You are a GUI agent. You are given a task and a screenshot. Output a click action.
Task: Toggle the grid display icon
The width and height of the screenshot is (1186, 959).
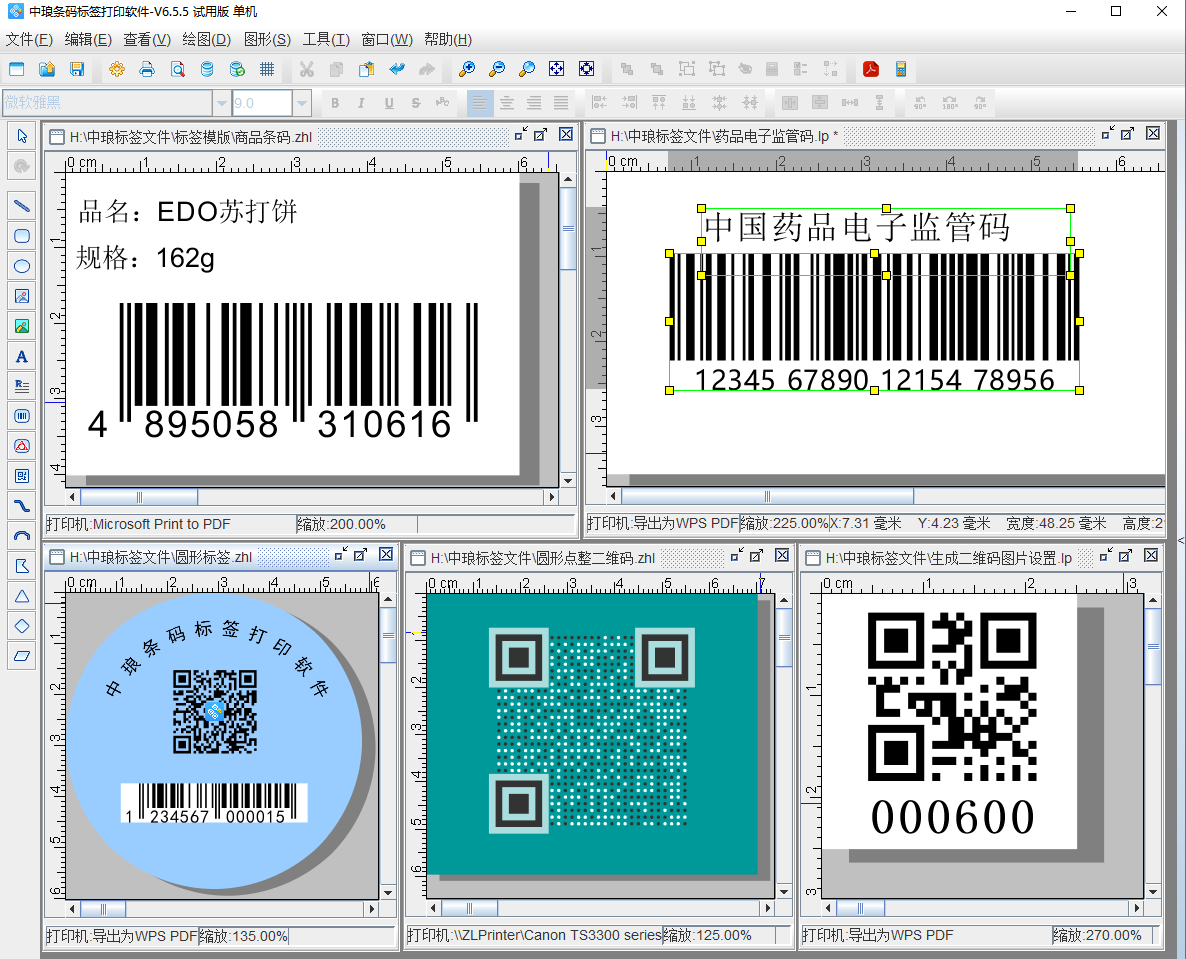pyautogui.click(x=267, y=69)
